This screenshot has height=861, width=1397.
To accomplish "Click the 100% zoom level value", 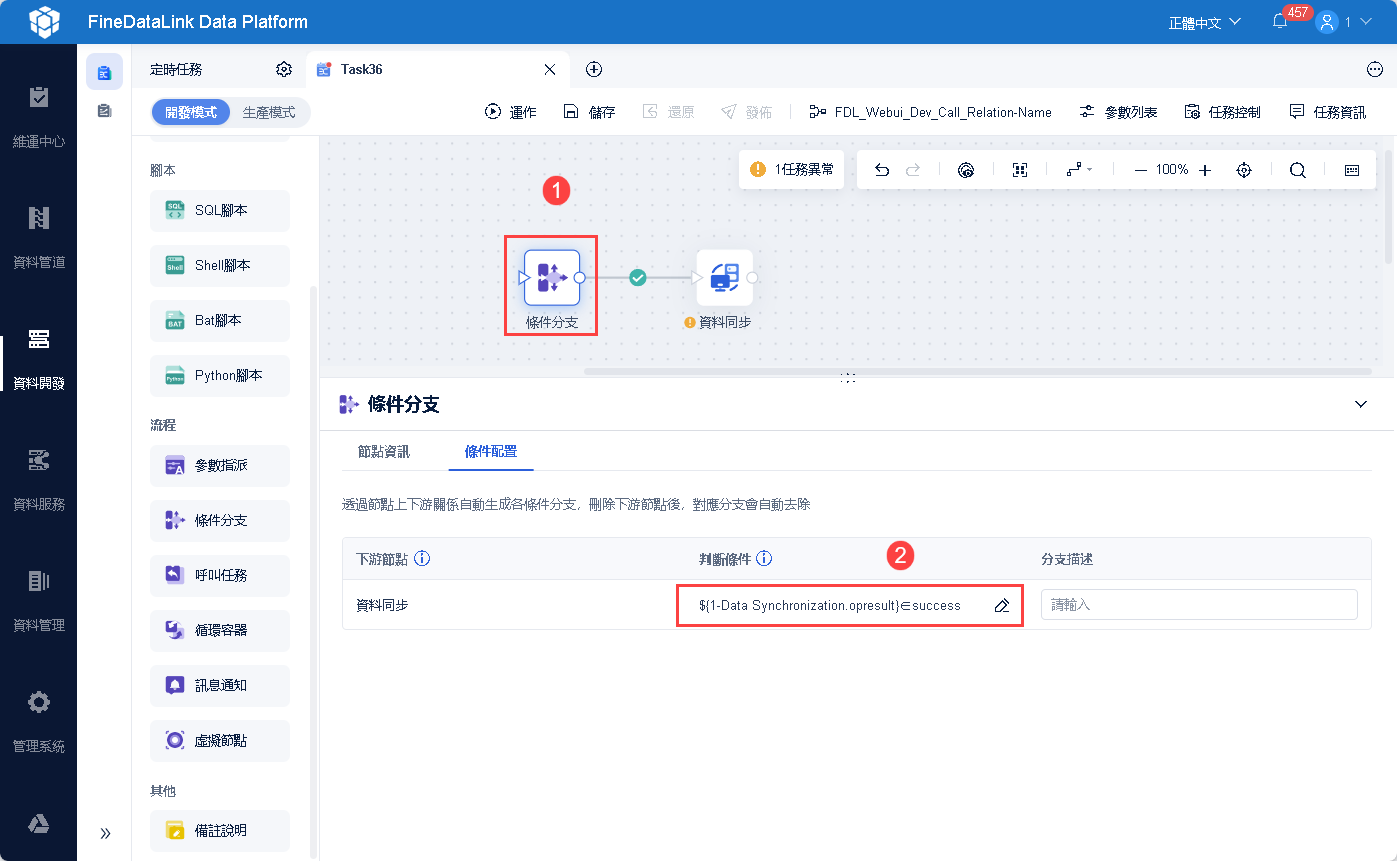I will coord(1172,170).
